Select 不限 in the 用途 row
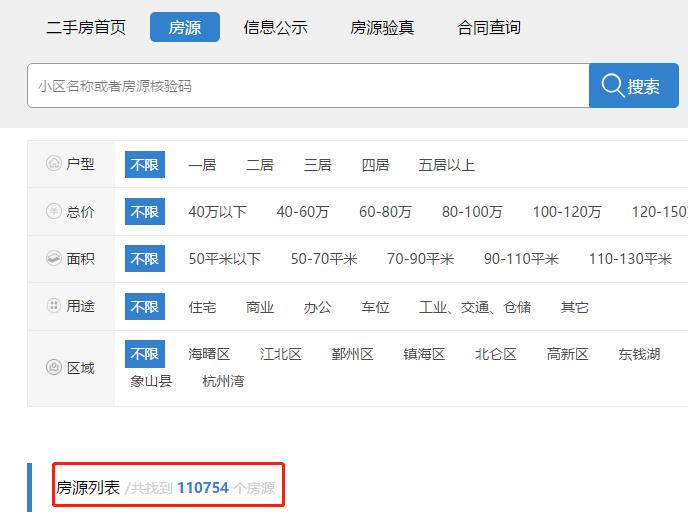 coord(145,306)
